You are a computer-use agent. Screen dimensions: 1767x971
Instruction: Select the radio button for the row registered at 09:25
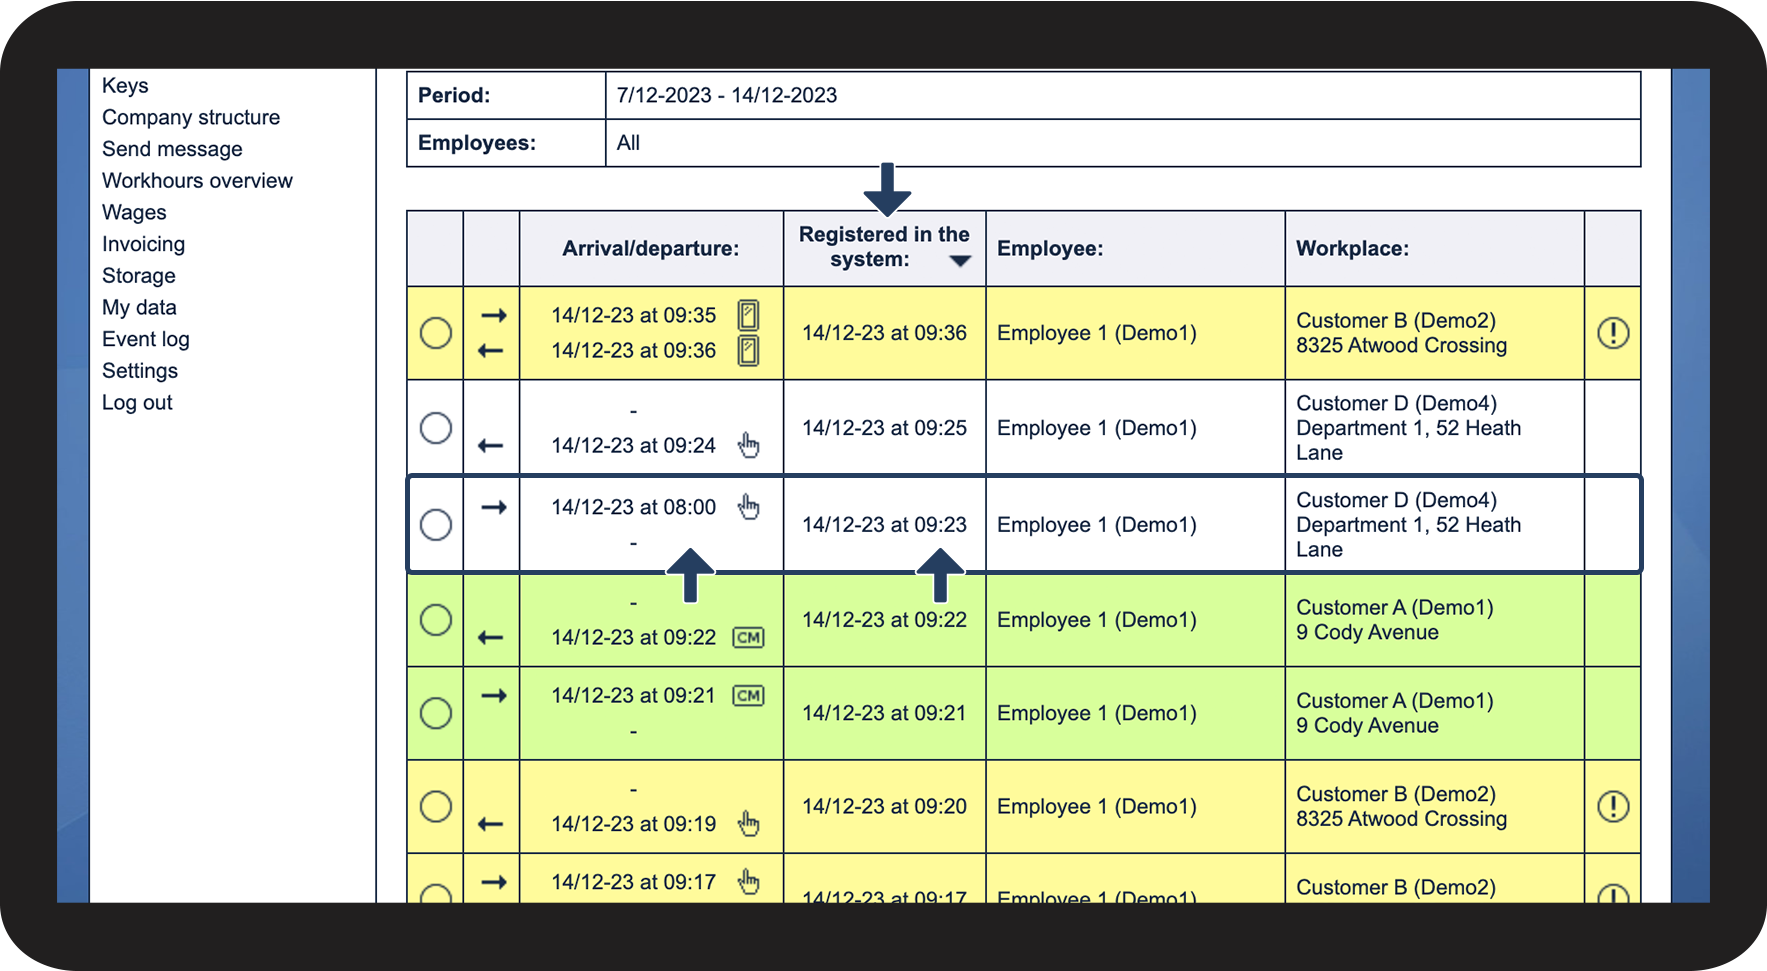(436, 428)
